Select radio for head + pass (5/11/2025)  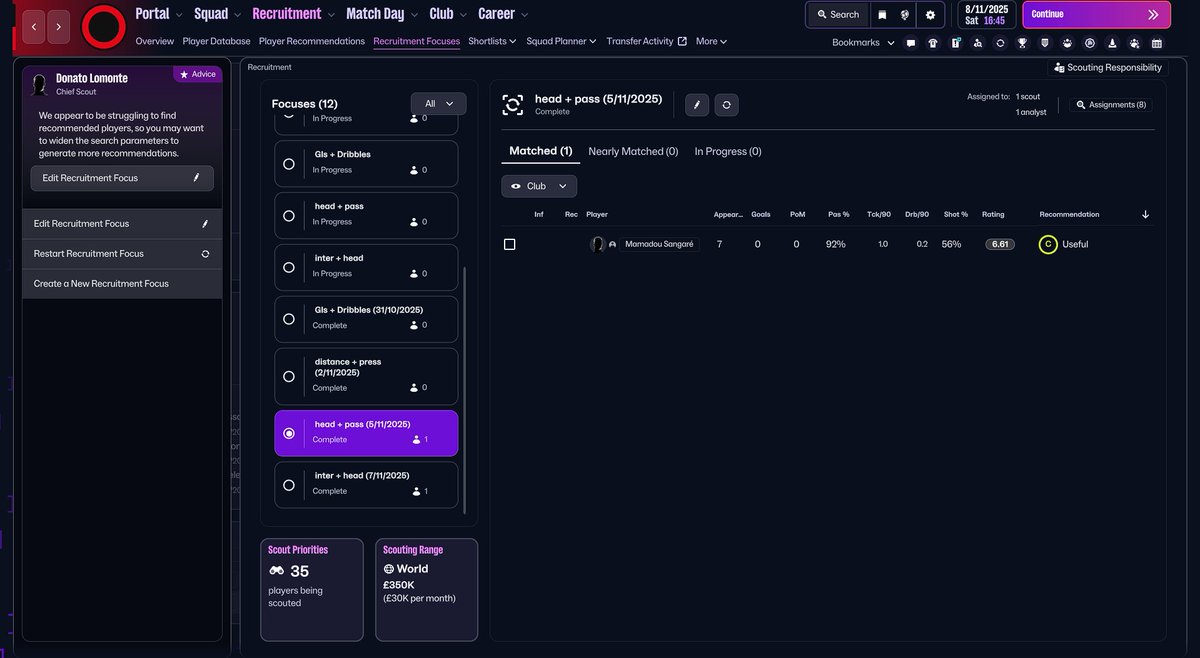289,434
